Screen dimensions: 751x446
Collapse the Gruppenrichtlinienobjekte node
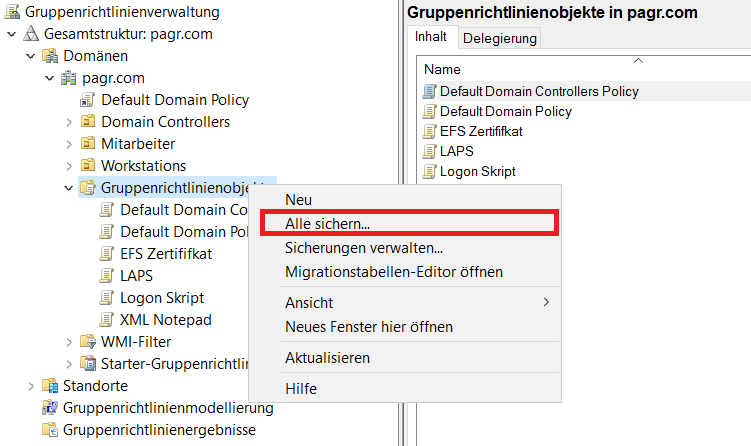(x=68, y=188)
